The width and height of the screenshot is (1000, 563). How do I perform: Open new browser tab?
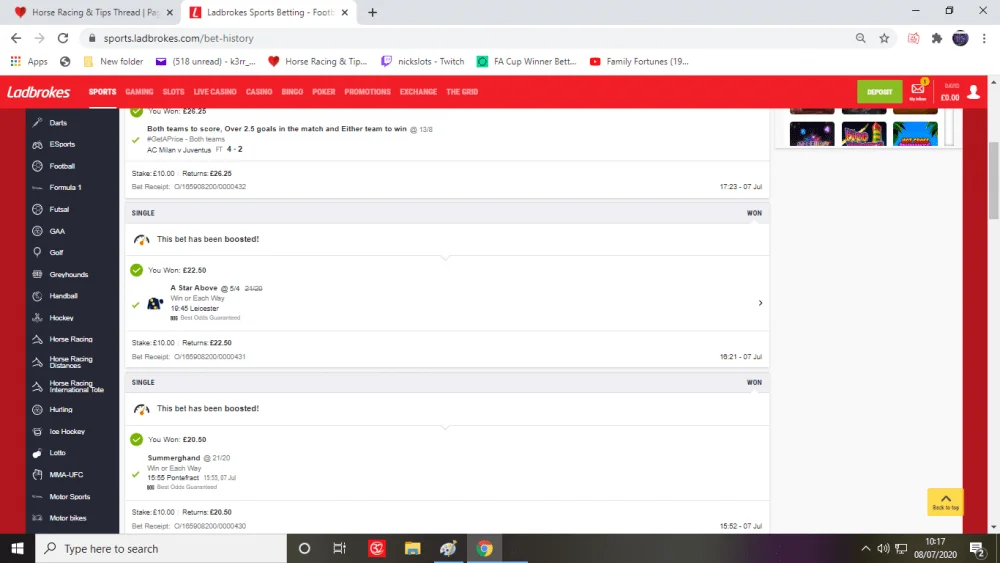click(372, 12)
